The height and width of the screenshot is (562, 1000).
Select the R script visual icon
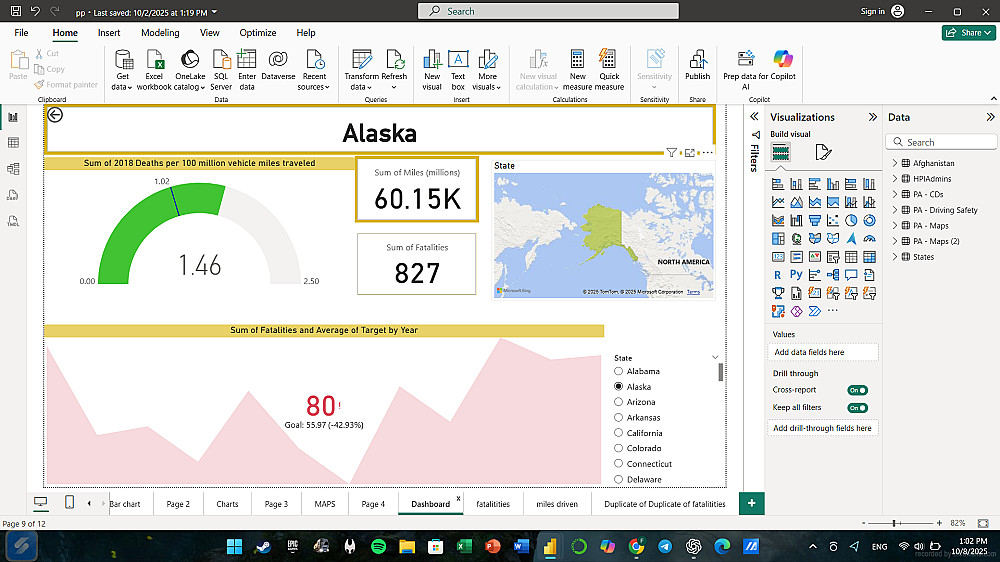777,275
